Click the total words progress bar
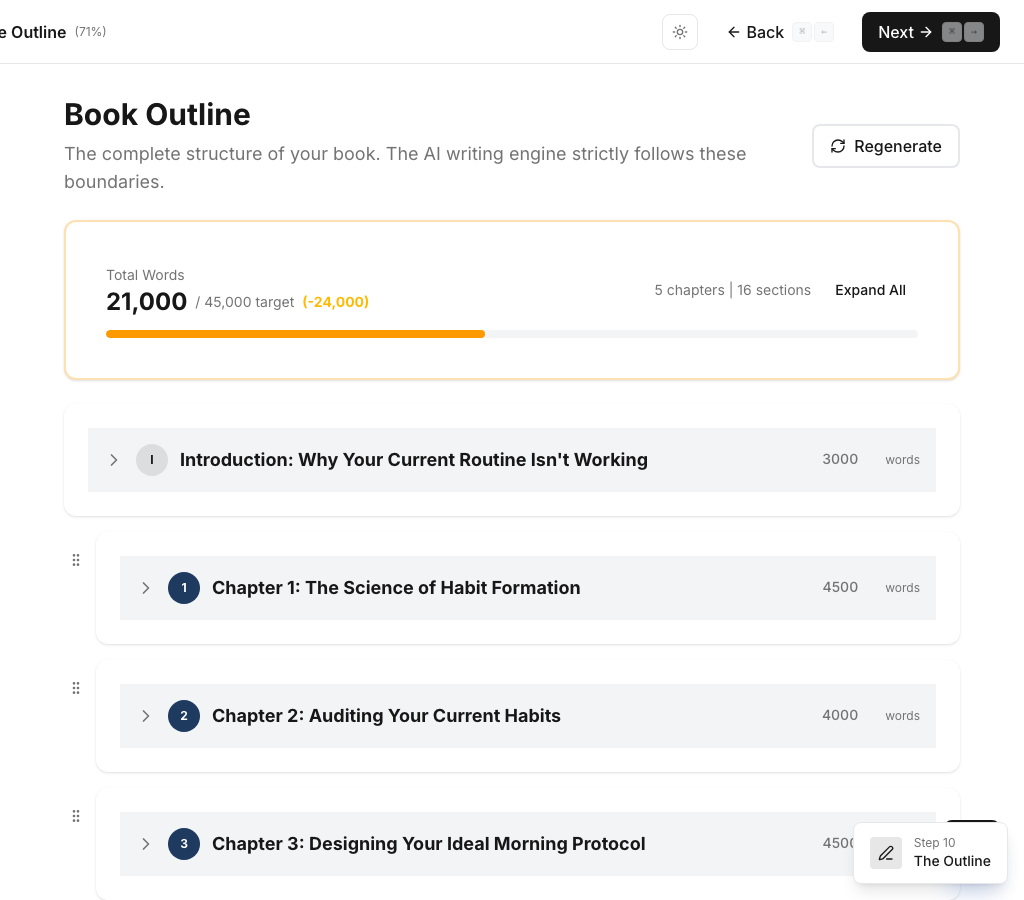Screen dimensions: 1024x900 point(511,334)
